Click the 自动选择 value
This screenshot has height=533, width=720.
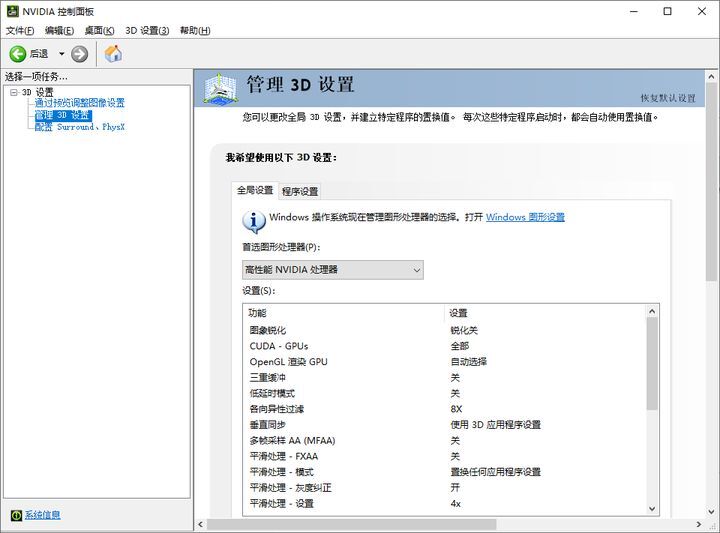468,362
